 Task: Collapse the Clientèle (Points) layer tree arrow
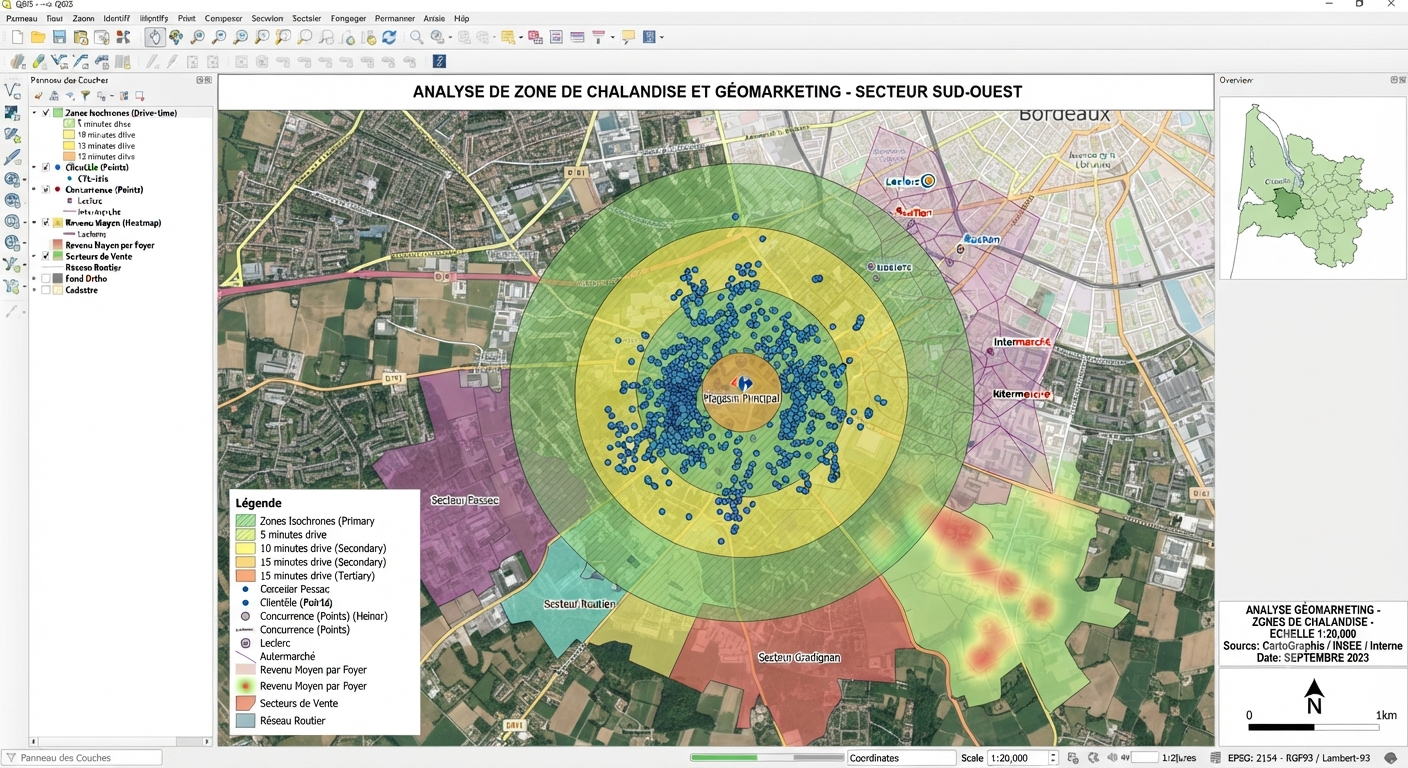tap(34, 167)
